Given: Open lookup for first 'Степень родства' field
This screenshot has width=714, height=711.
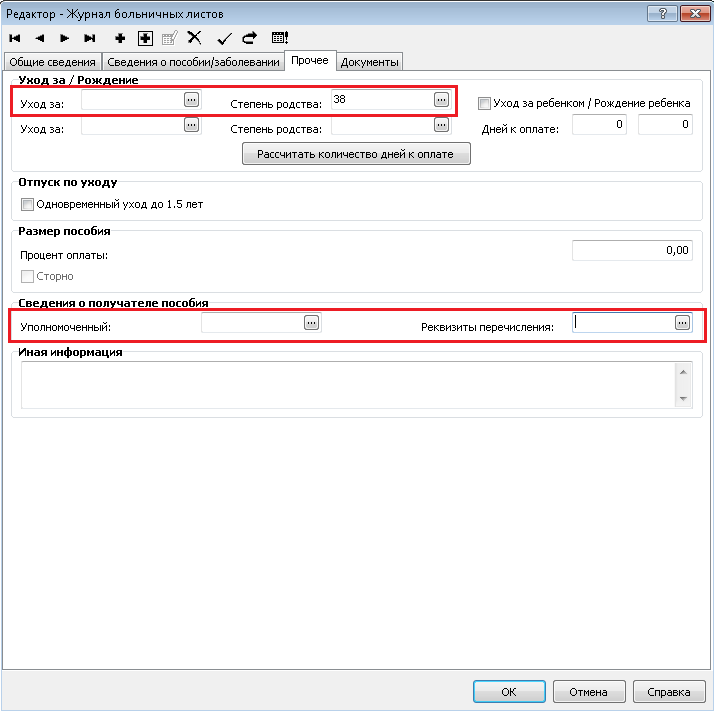Looking at the screenshot, I should (x=441, y=99).
